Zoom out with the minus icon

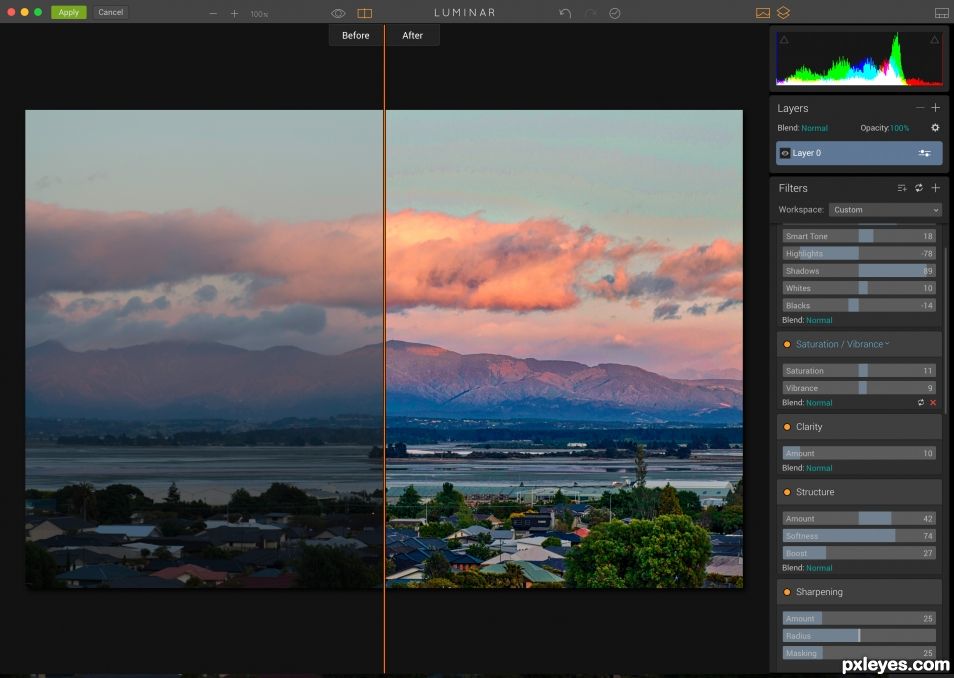[213, 13]
